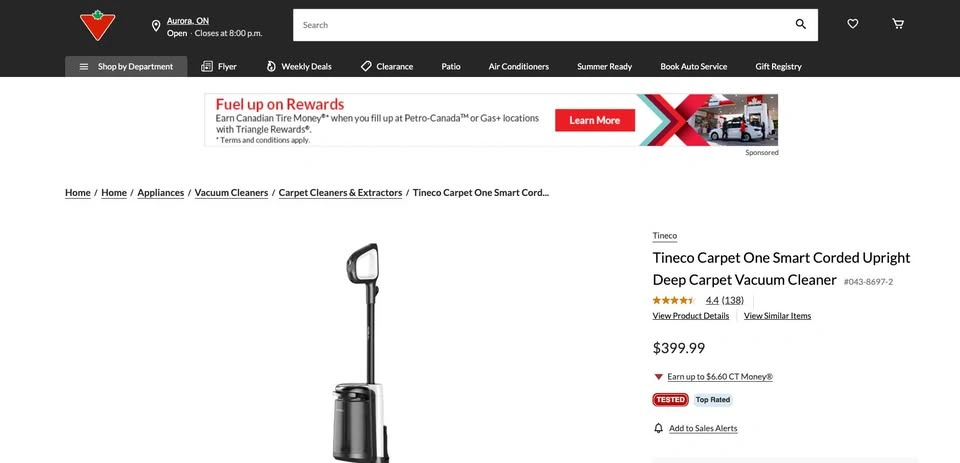The image size is (960, 463).
Task: Open the Clearance section
Action: (386, 66)
